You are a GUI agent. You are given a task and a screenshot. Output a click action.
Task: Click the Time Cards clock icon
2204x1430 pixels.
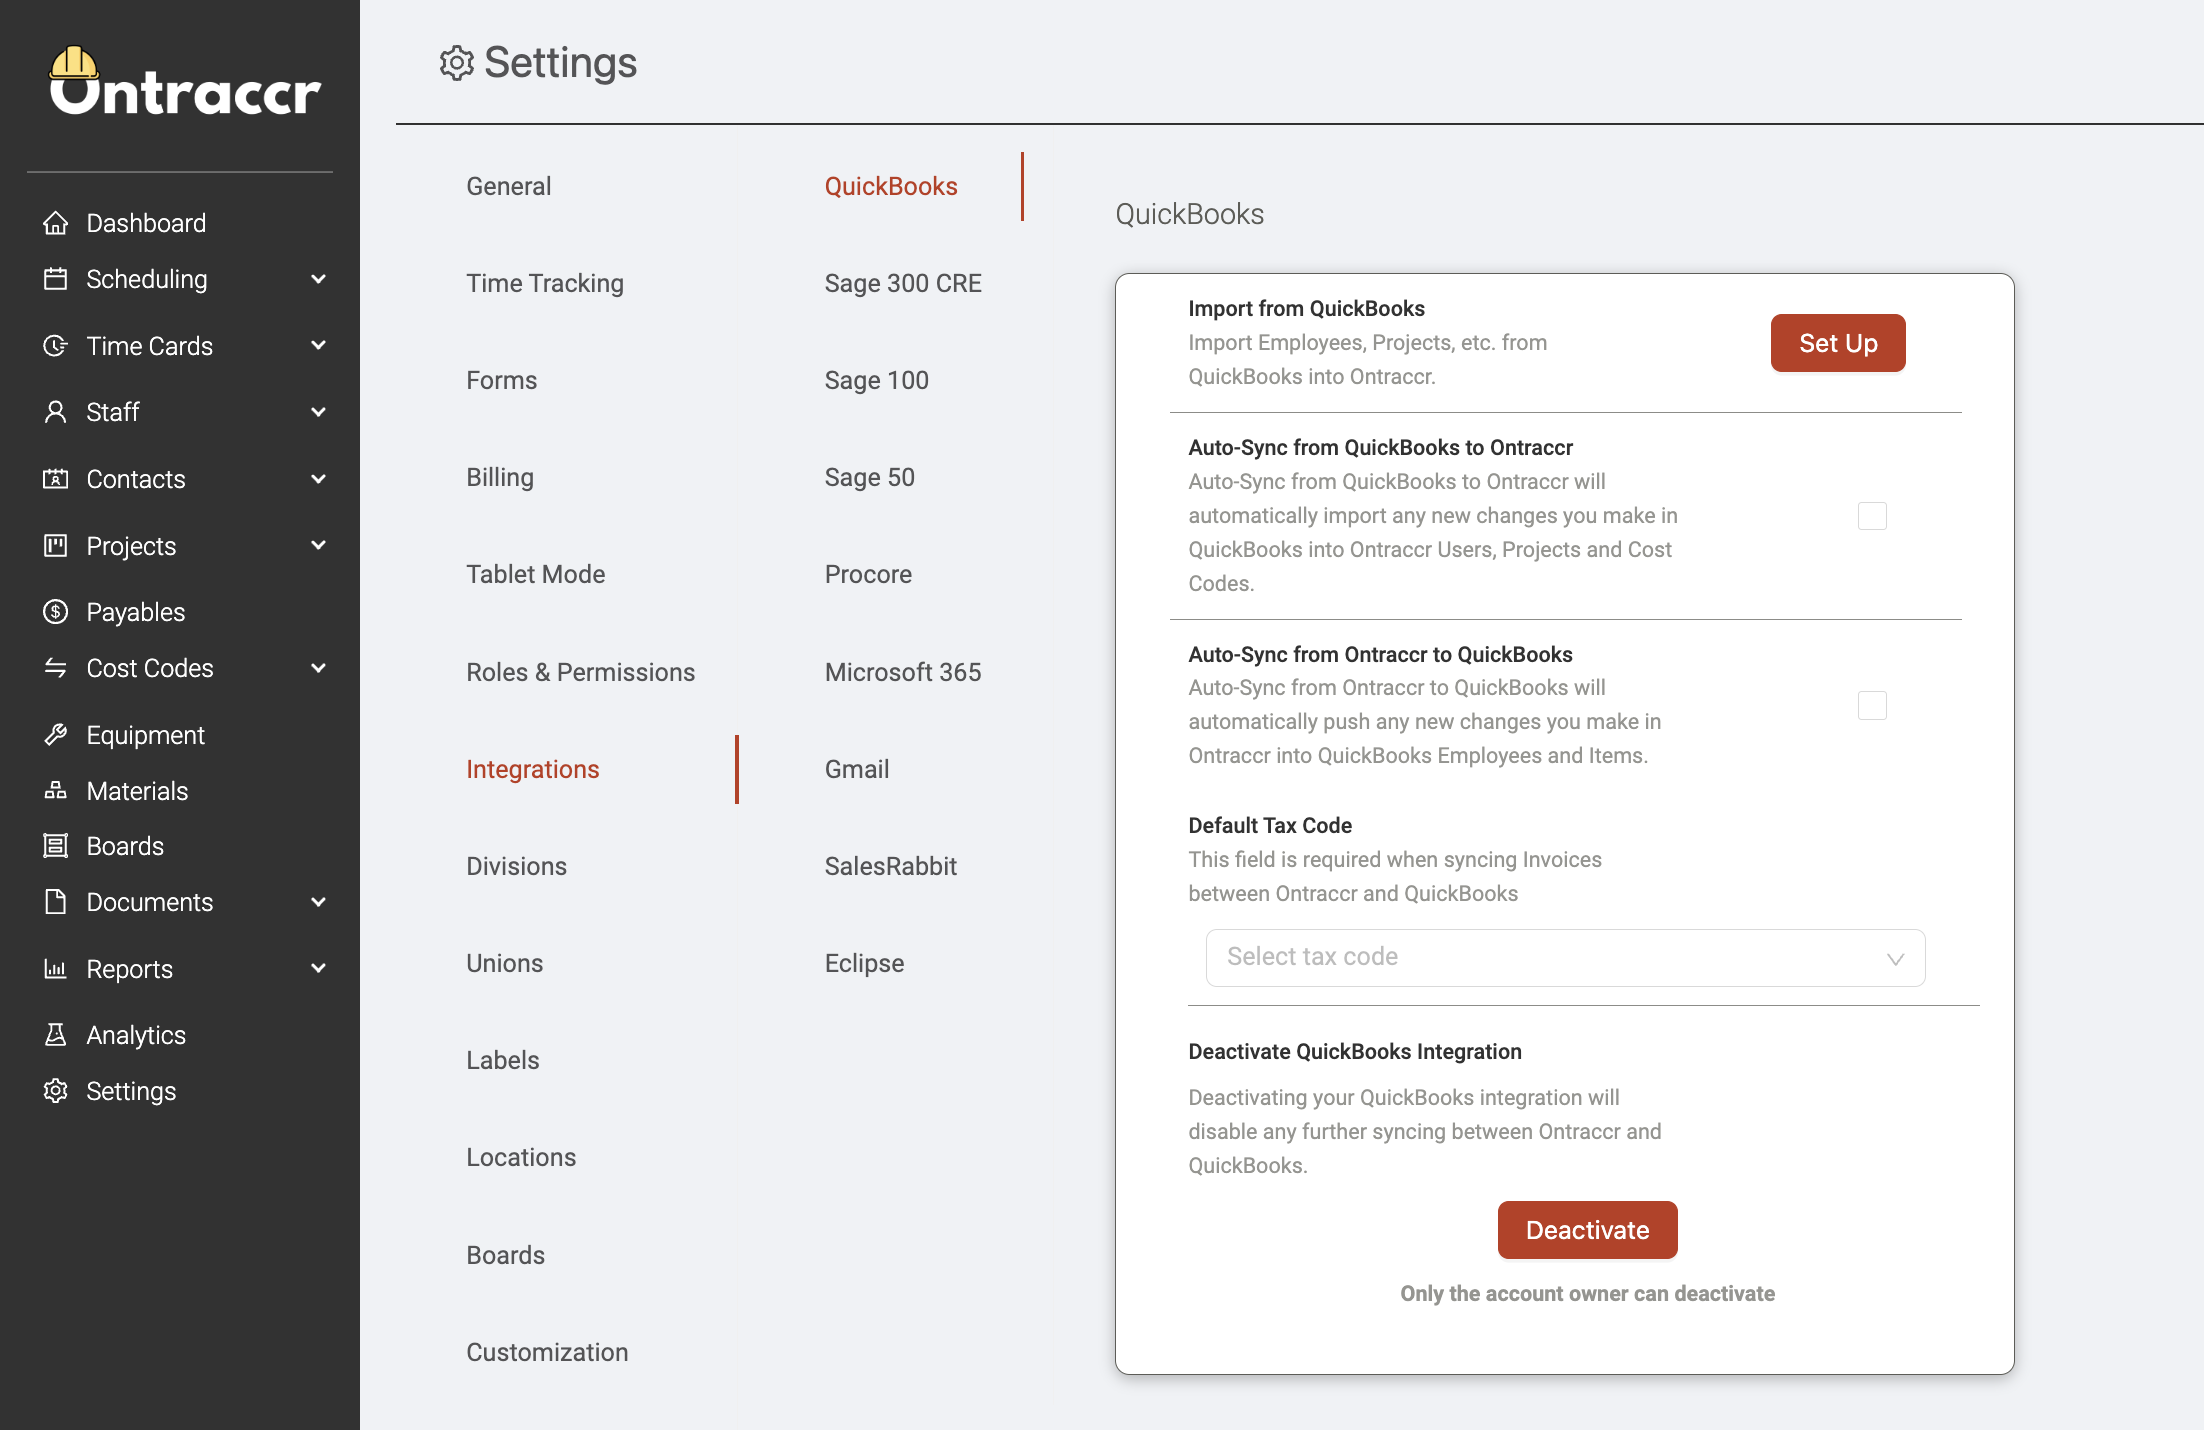click(56, 346)
